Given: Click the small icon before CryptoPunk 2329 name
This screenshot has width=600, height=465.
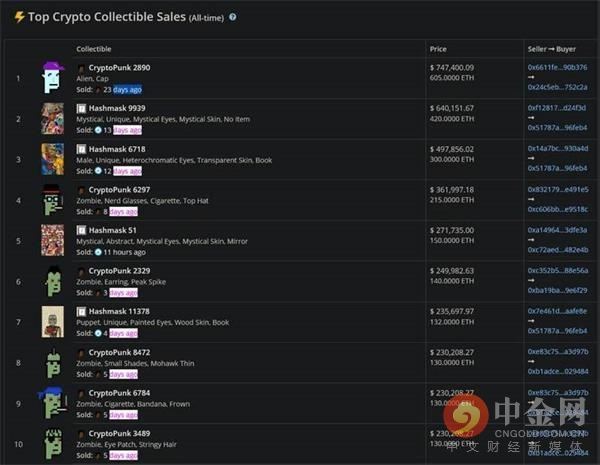Looking at the screenshot, I should coord(81,271).
